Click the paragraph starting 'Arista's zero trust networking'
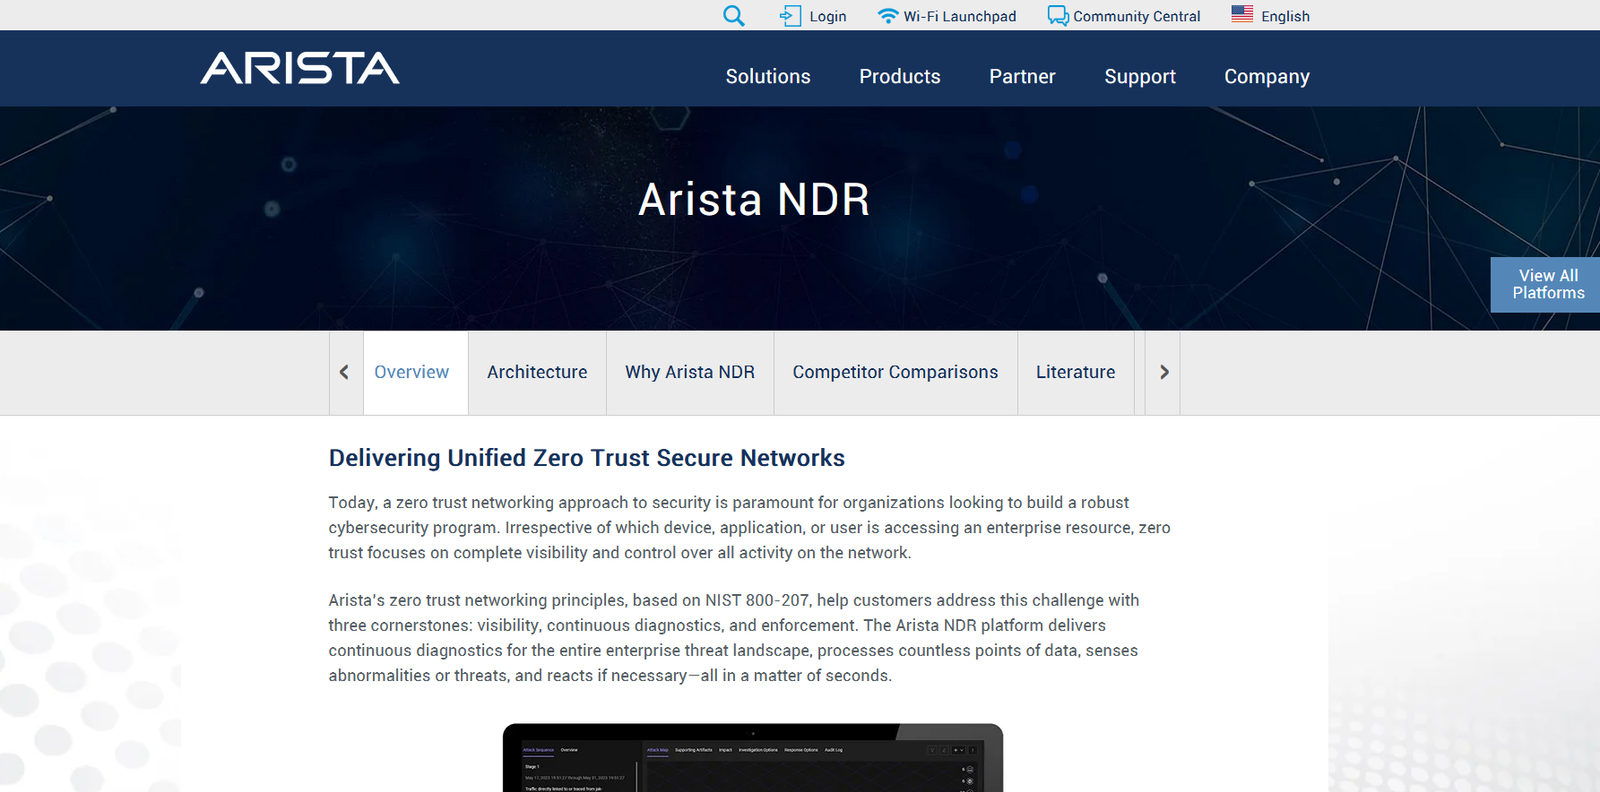The image size is (1600, 792). [734, 638]
